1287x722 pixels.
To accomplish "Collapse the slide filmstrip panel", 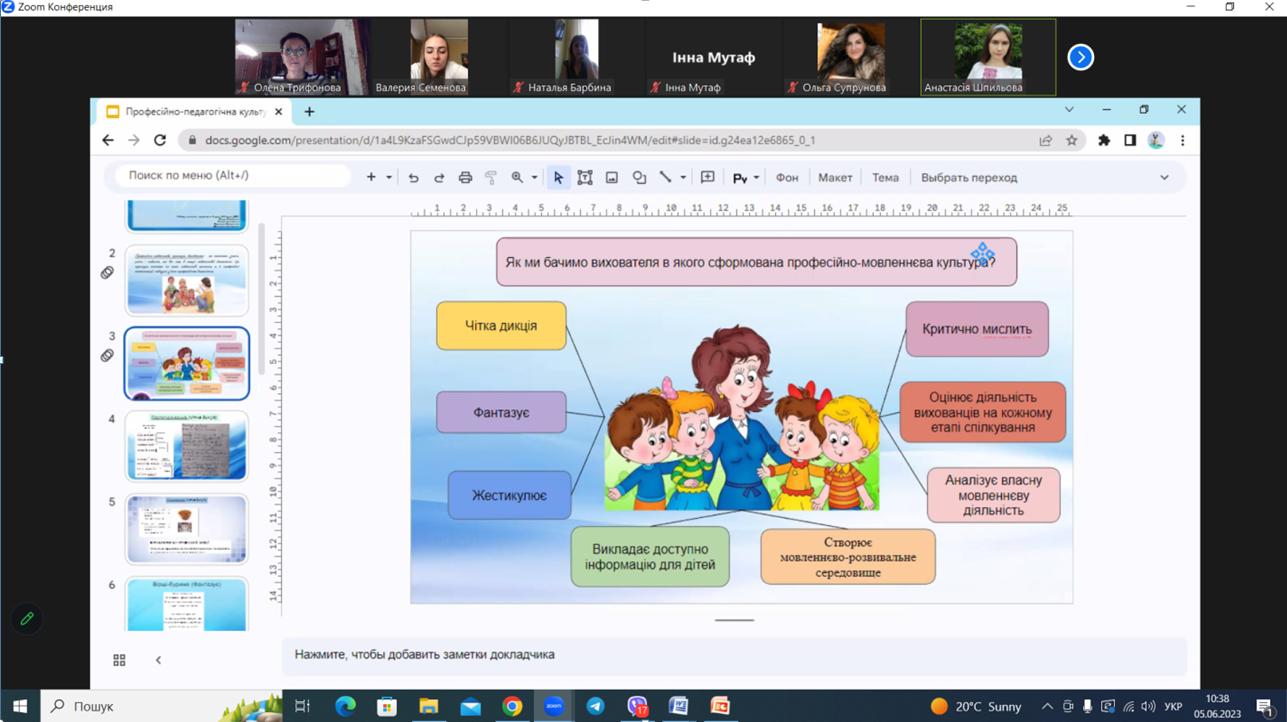I will [x=158, y=660].
